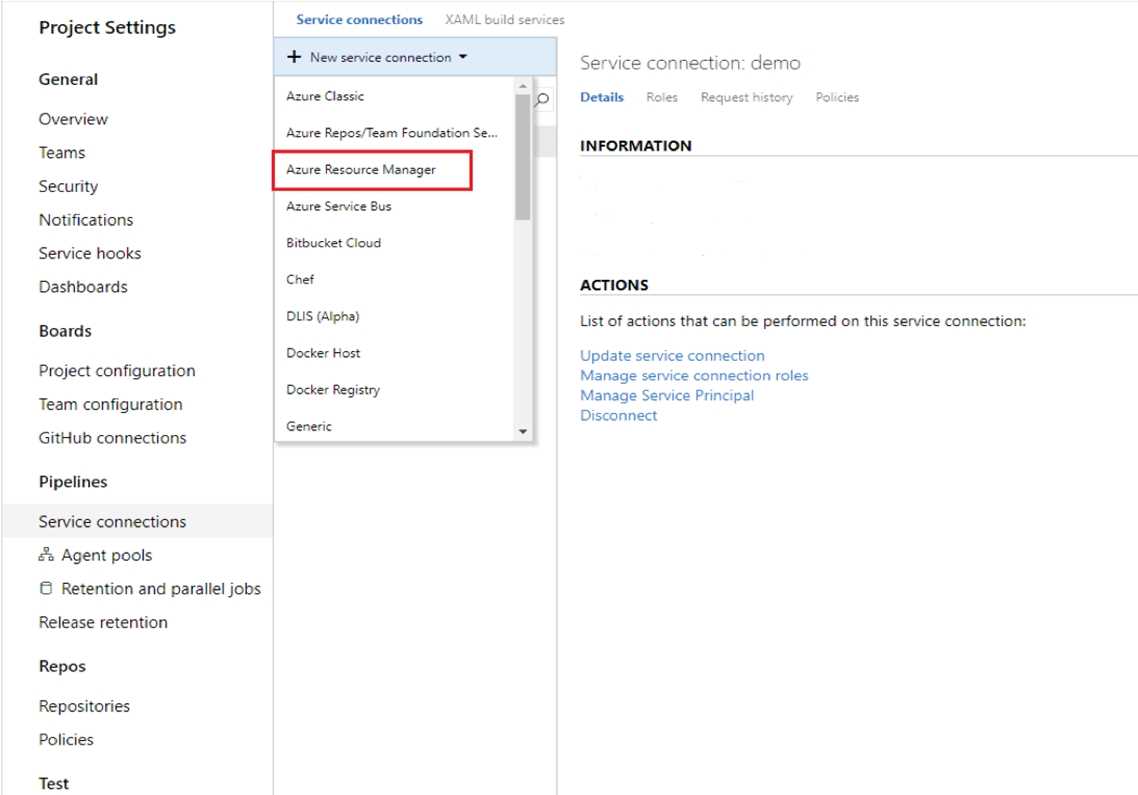This screenshot has height=795, width=1138.
Task: Click the Agent pools icon in sidebar
Action: [x=46, y=555]
